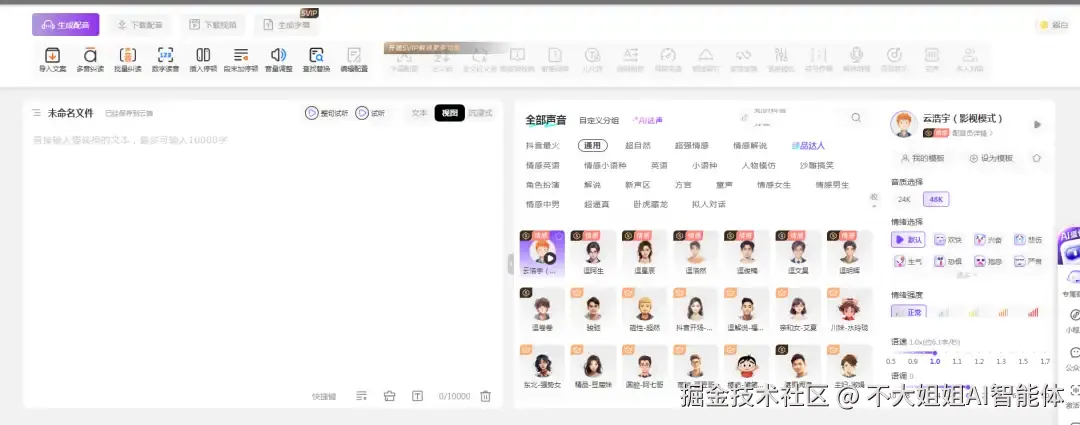Click the 下载配音 download audio button

click(x=140, y=25)
